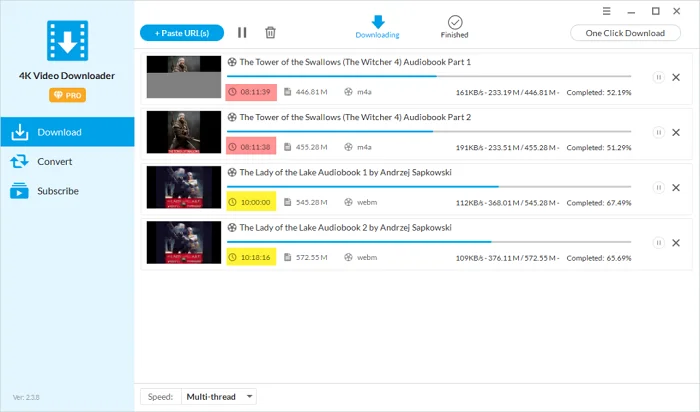Pause Tower of the Swallows Part 2 download

tap(658, 132)
